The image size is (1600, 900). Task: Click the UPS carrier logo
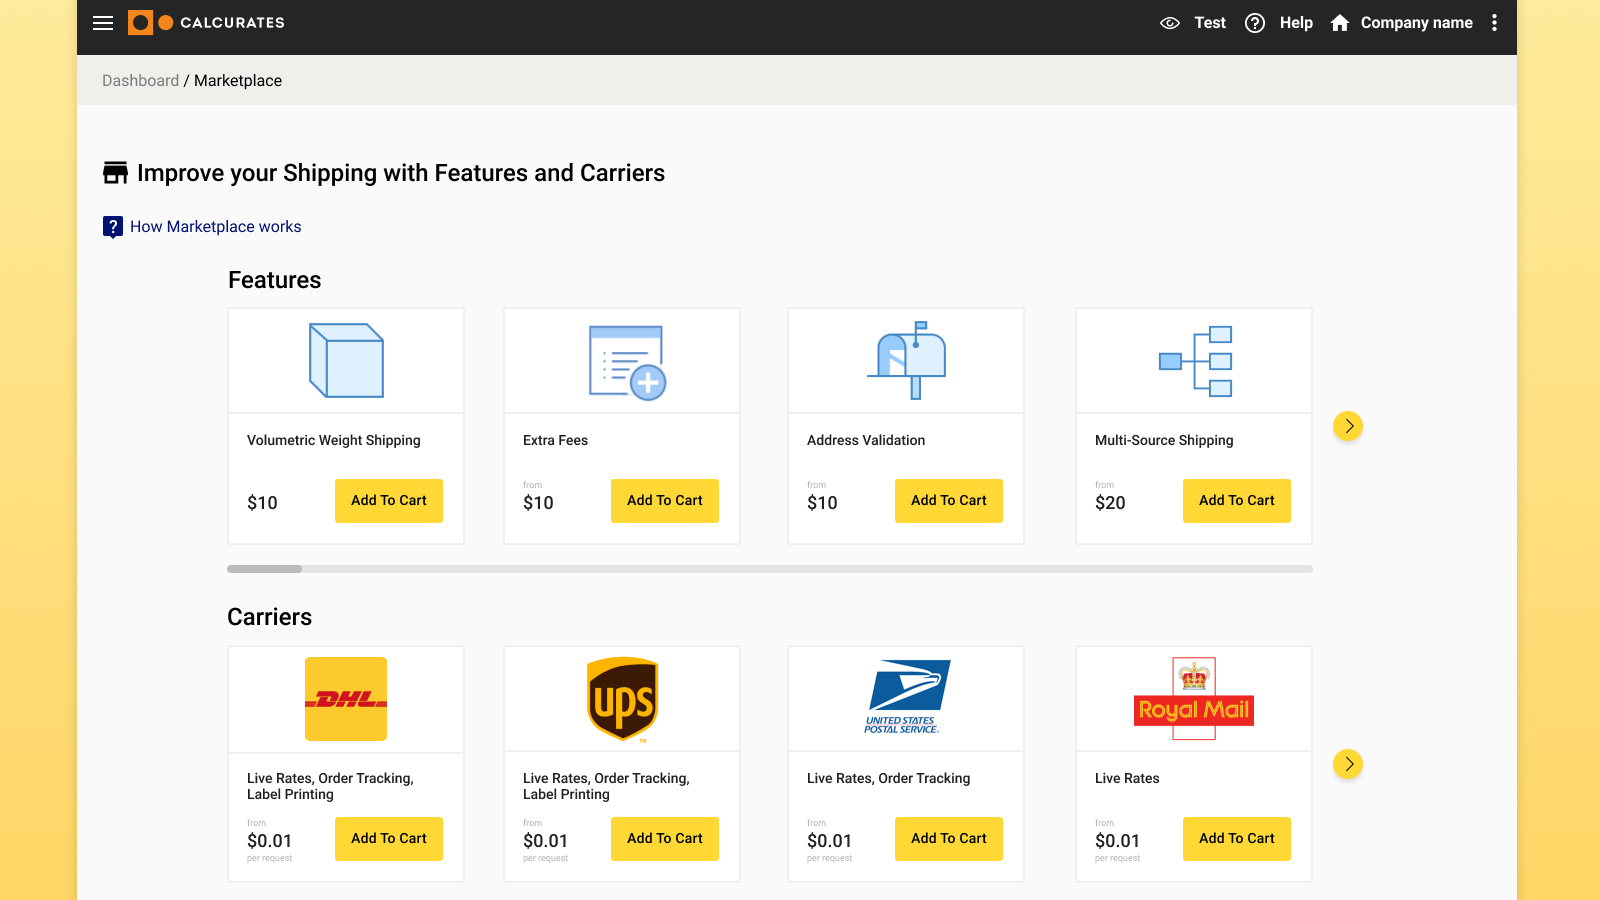622,699
